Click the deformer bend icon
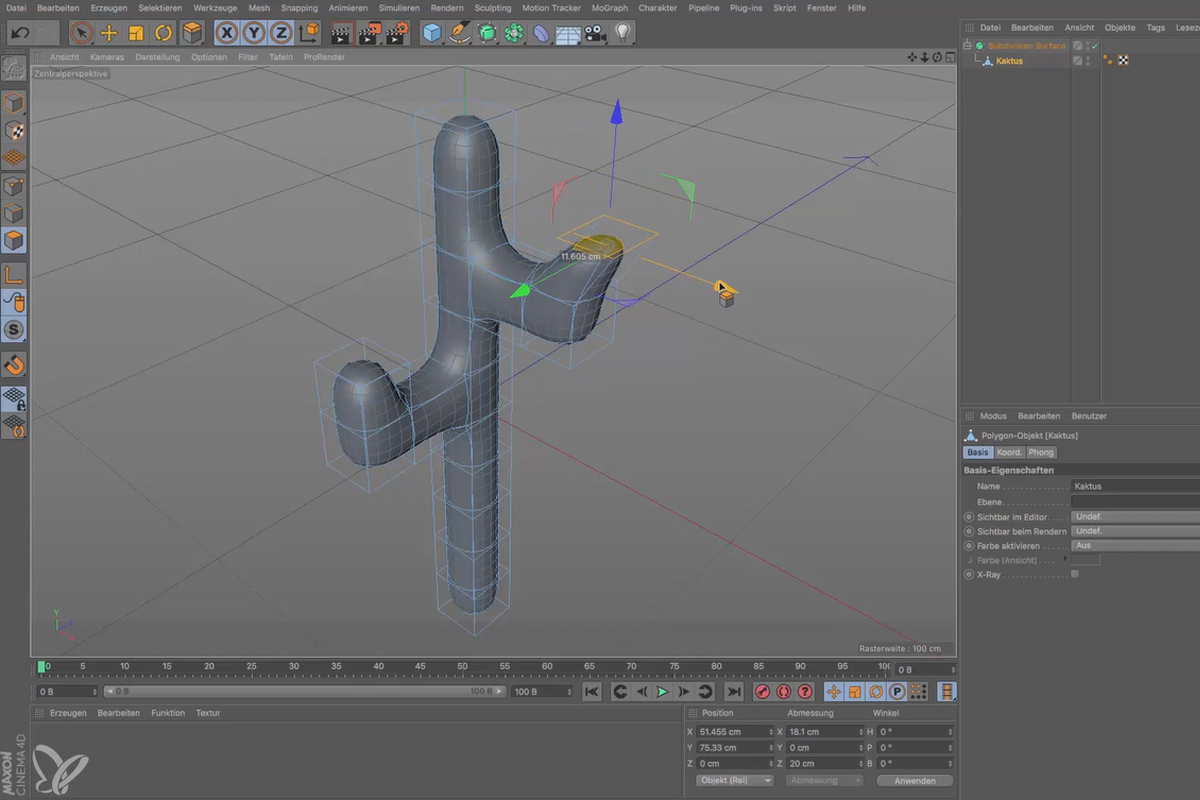 coord(541,33)
